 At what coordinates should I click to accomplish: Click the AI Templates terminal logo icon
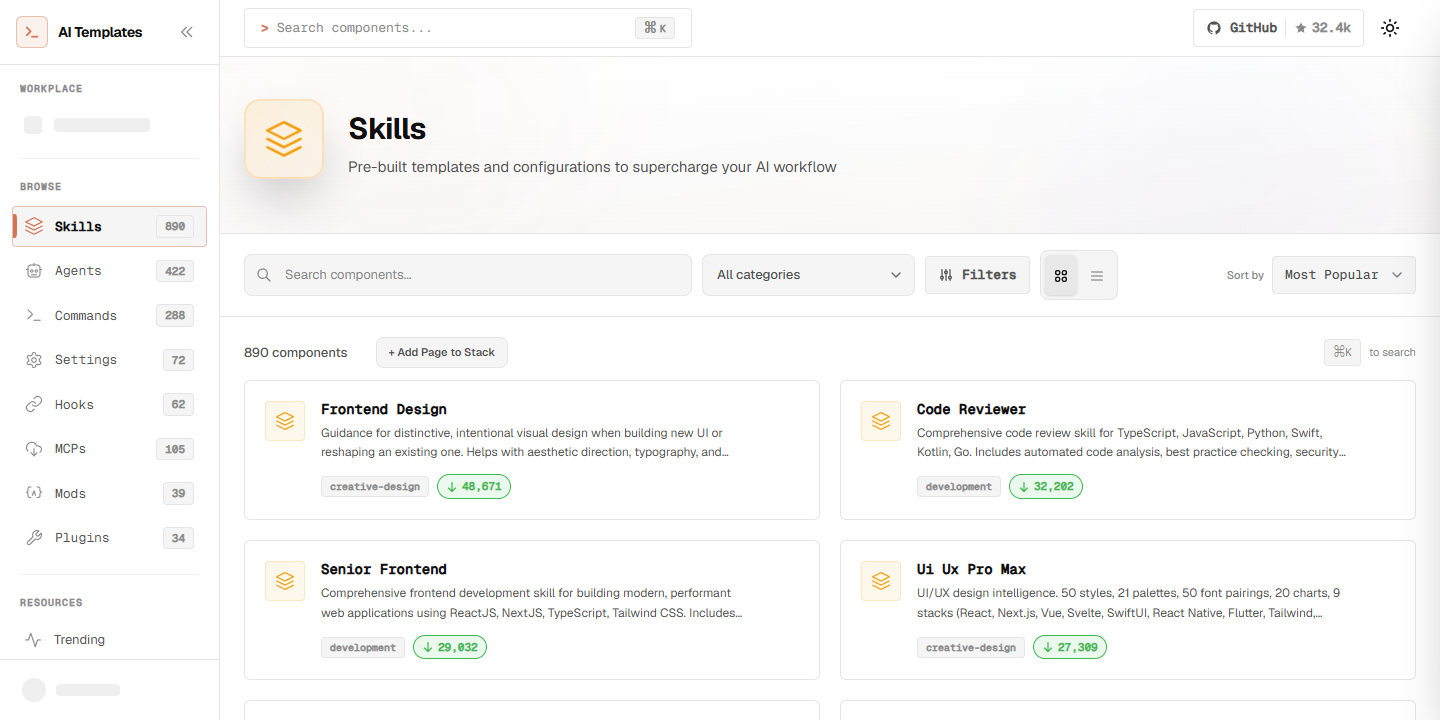(x=32, y=32)
